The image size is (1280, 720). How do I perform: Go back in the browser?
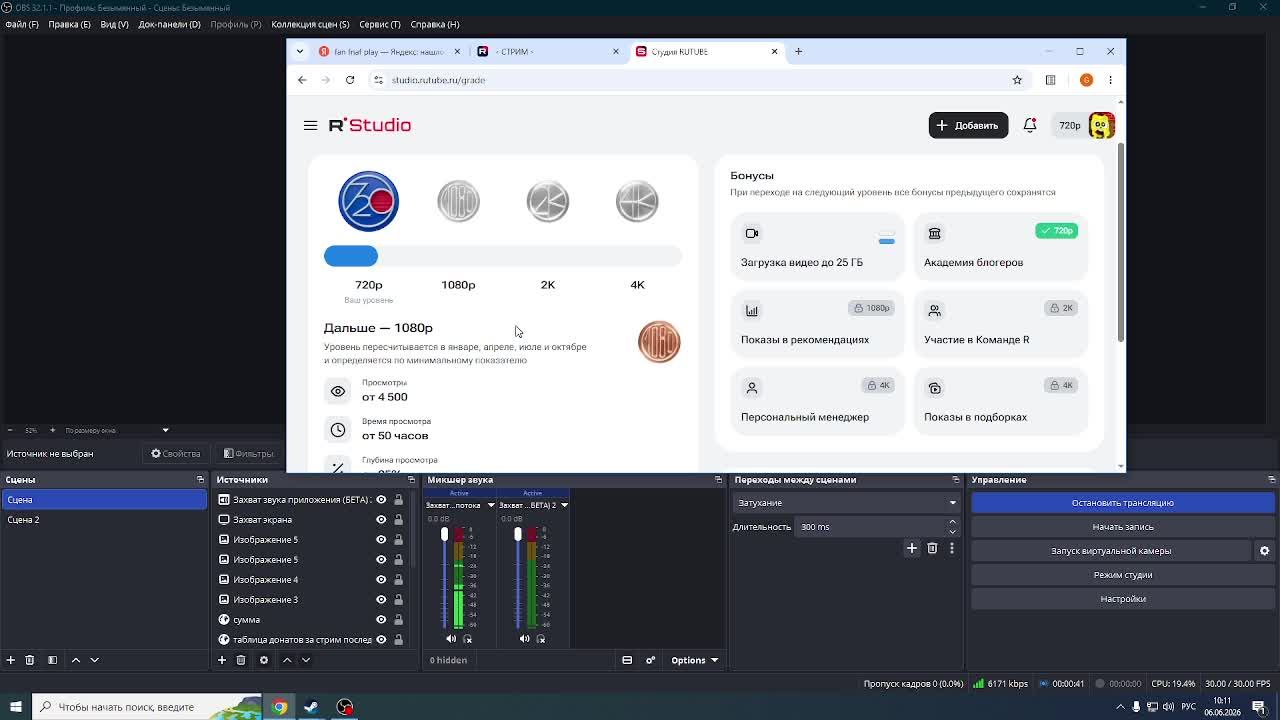click(302, 80)
